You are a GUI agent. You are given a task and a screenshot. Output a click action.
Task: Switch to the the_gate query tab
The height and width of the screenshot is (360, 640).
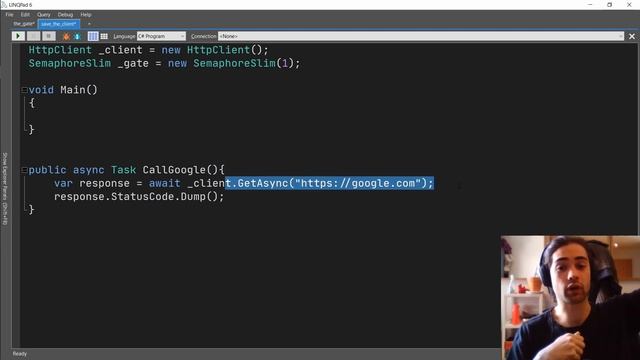click(x=24, y=24)
